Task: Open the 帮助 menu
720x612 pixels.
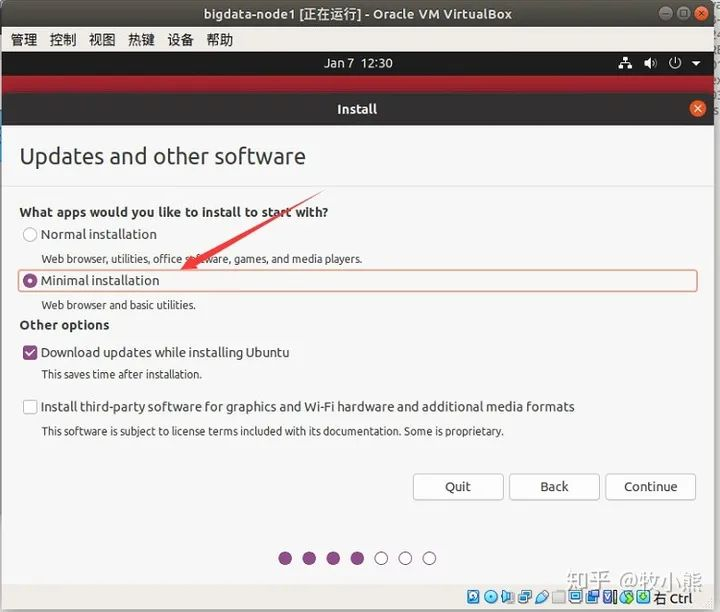Action: tap(219, 40)
